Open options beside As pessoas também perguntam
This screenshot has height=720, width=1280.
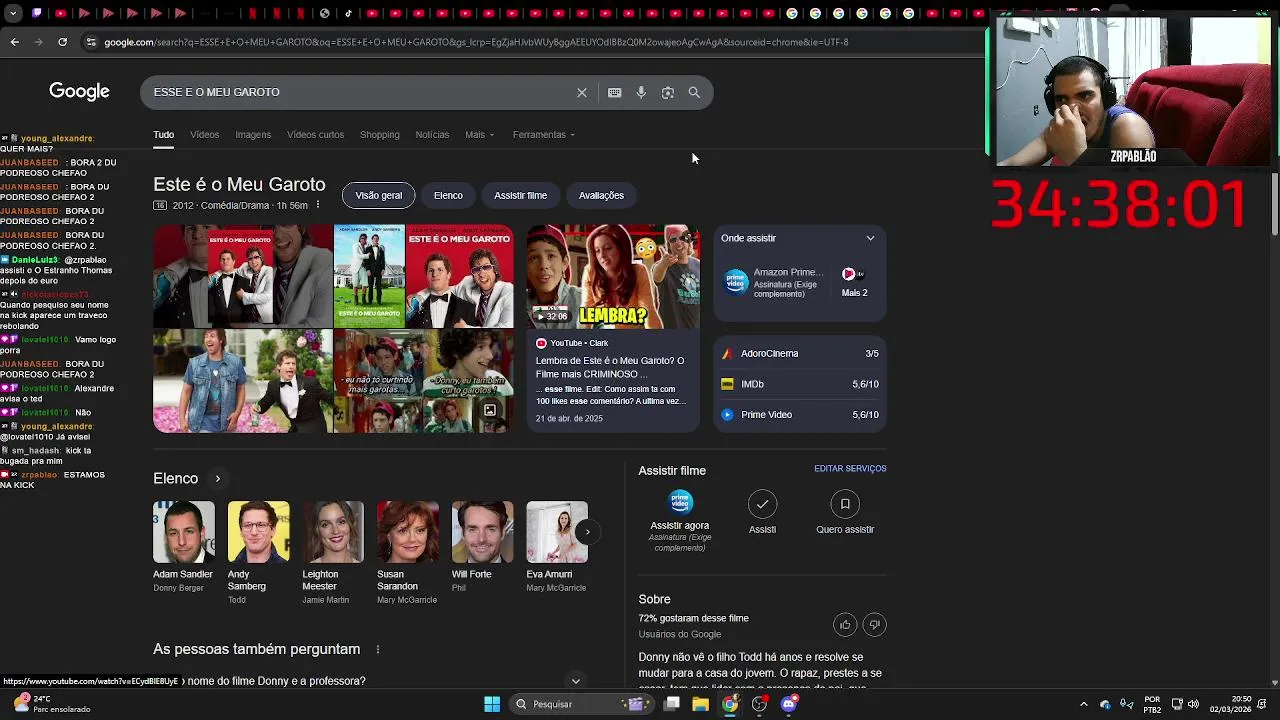point(378,650)
